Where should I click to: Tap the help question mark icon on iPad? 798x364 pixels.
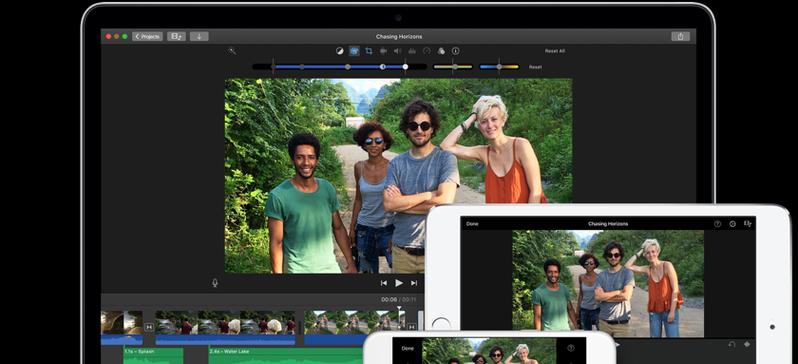point(717,224)
